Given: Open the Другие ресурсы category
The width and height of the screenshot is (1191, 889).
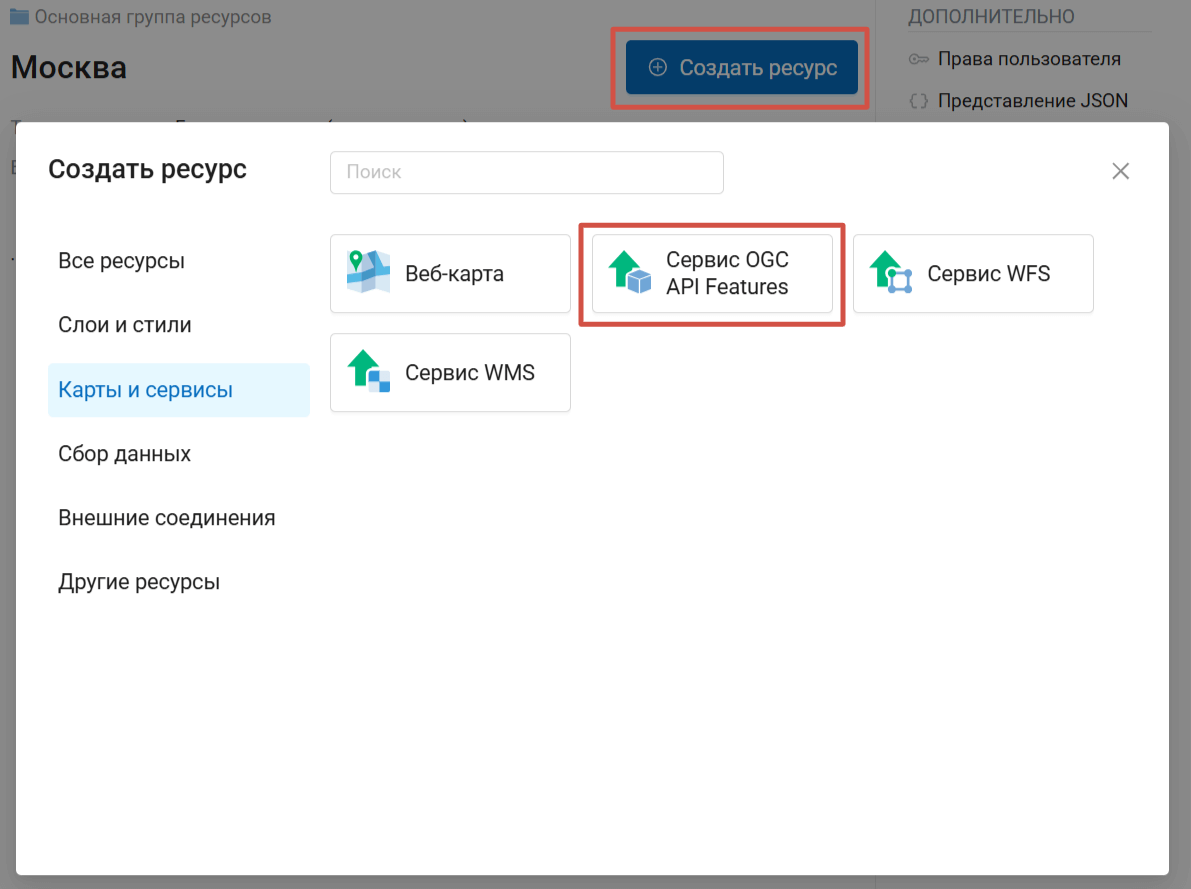Looking at the screenshot, I should point(139,582).
